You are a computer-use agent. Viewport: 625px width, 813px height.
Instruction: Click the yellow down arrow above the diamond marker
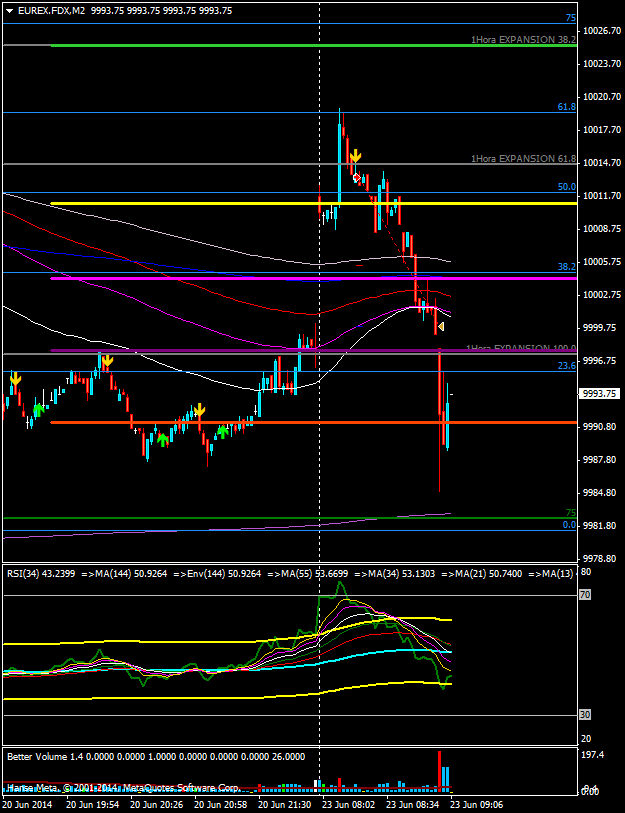click(355, 156)
